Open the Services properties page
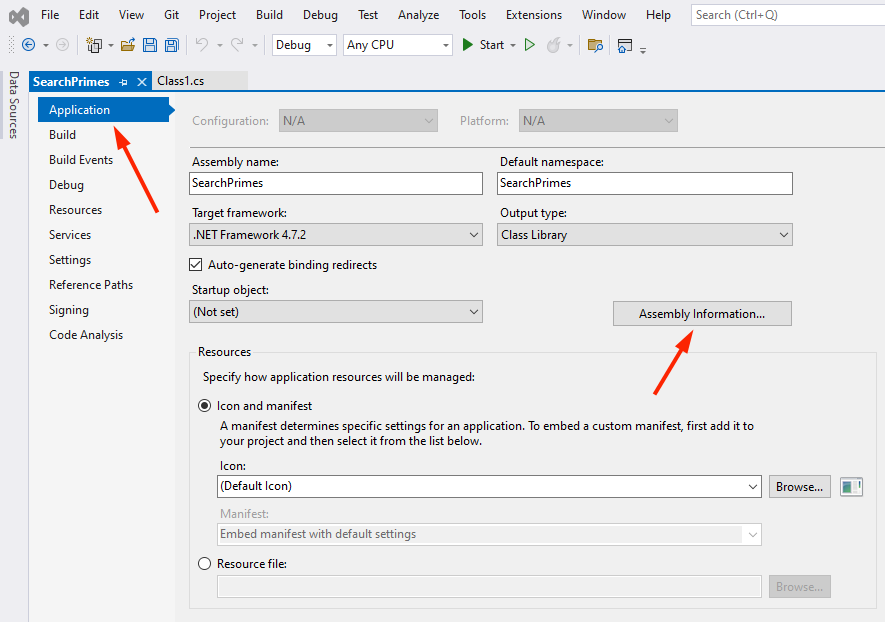This screenshot has width=885, height=622. (x=70, y=235)
